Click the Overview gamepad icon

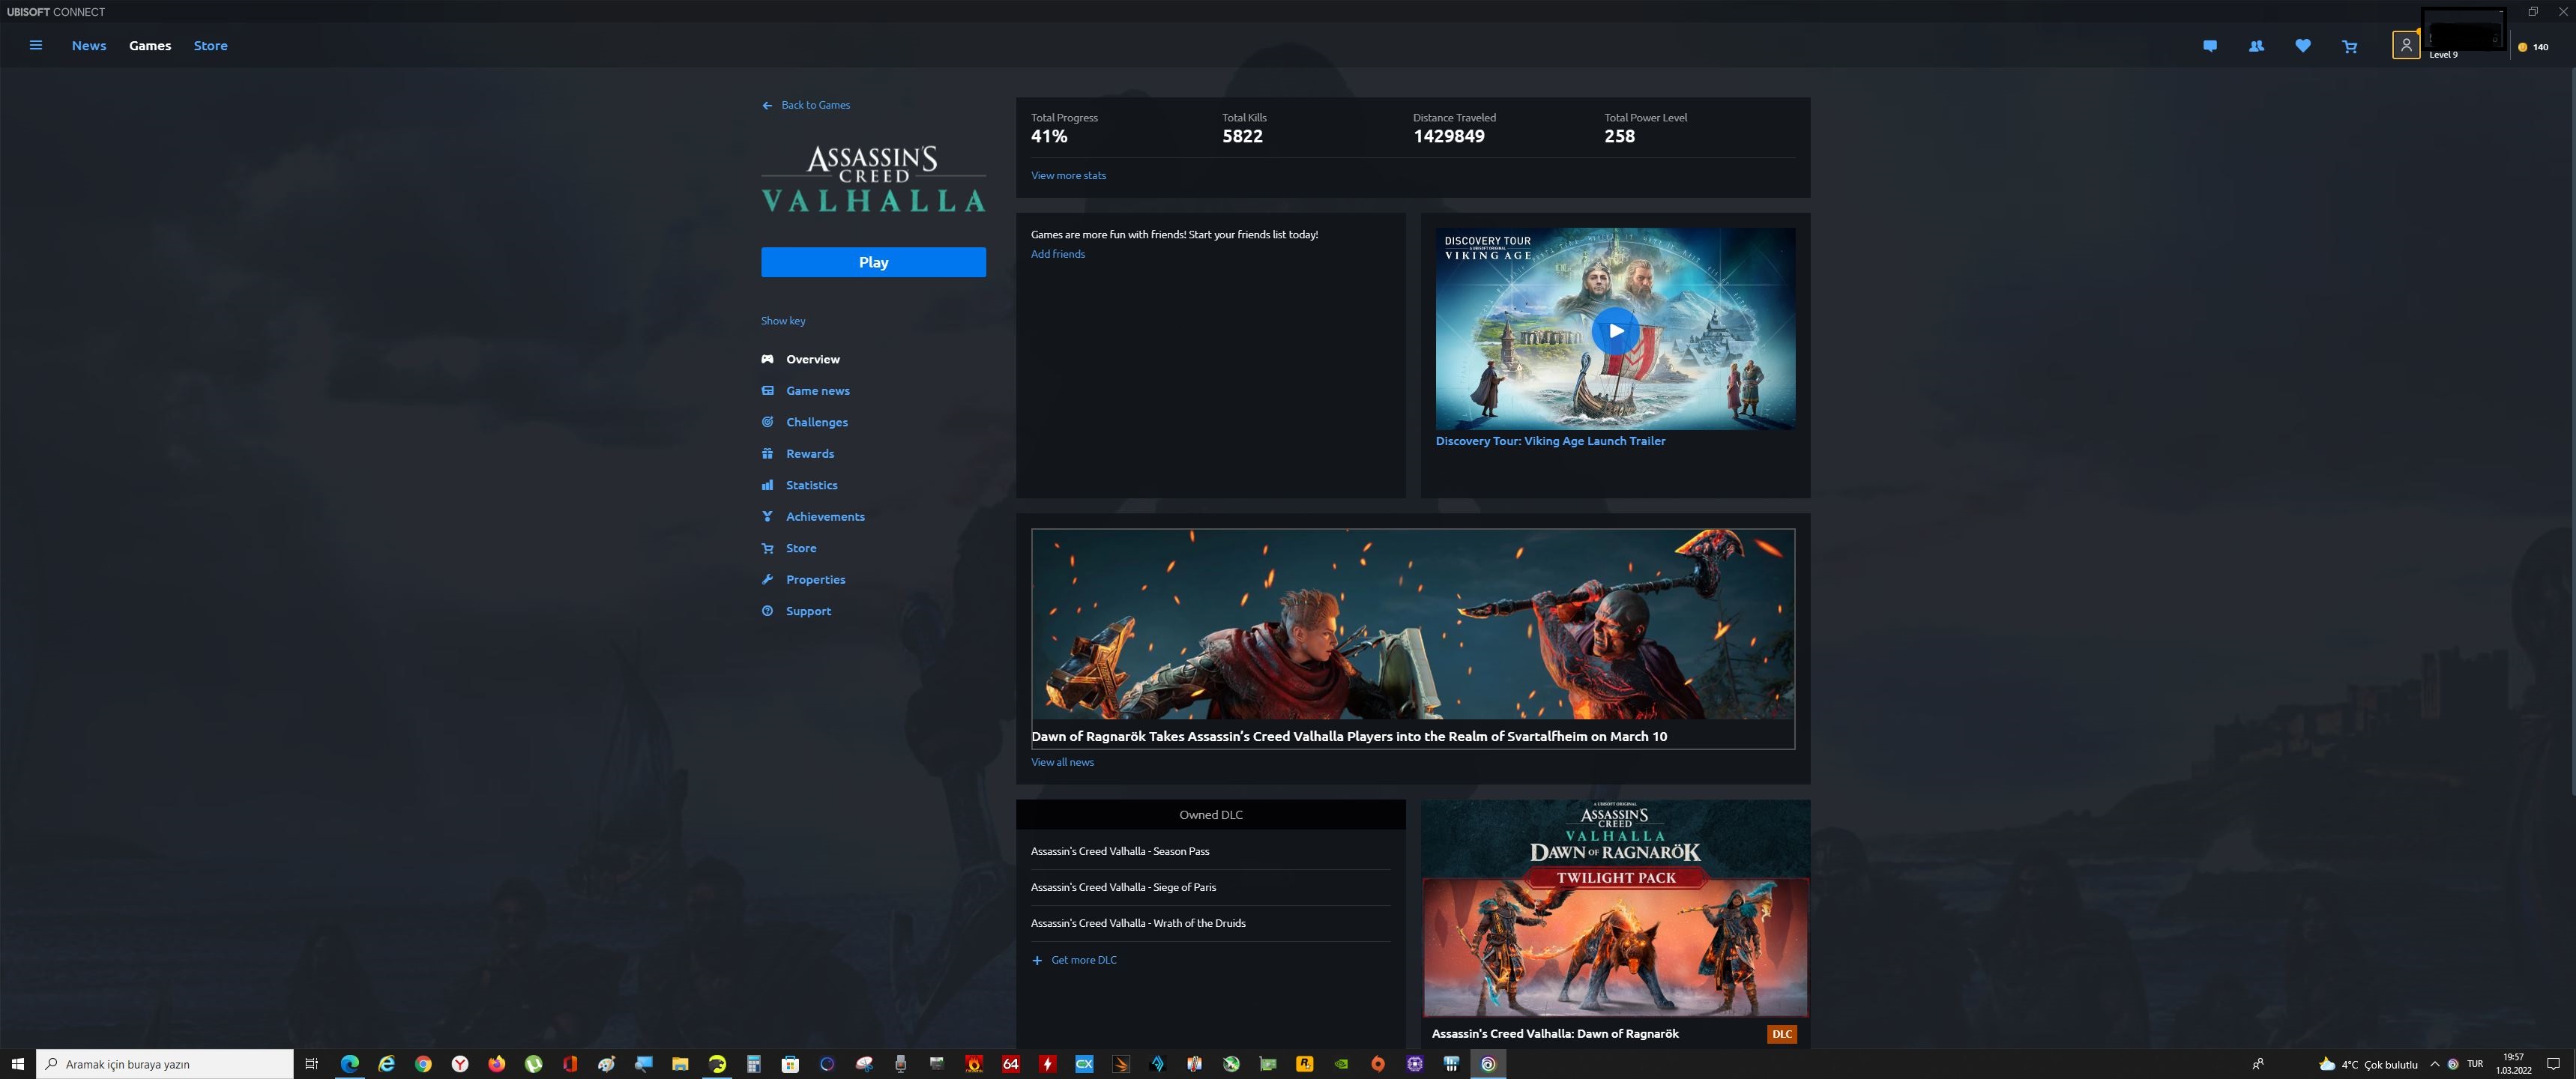[x=767, y=359]
